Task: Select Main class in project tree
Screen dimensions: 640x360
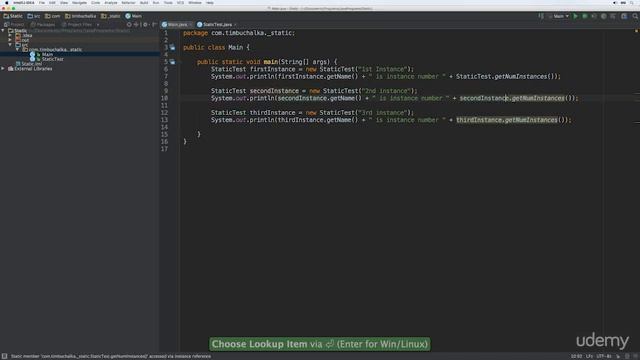Action: pyautogui.click(x=47, y=54)
